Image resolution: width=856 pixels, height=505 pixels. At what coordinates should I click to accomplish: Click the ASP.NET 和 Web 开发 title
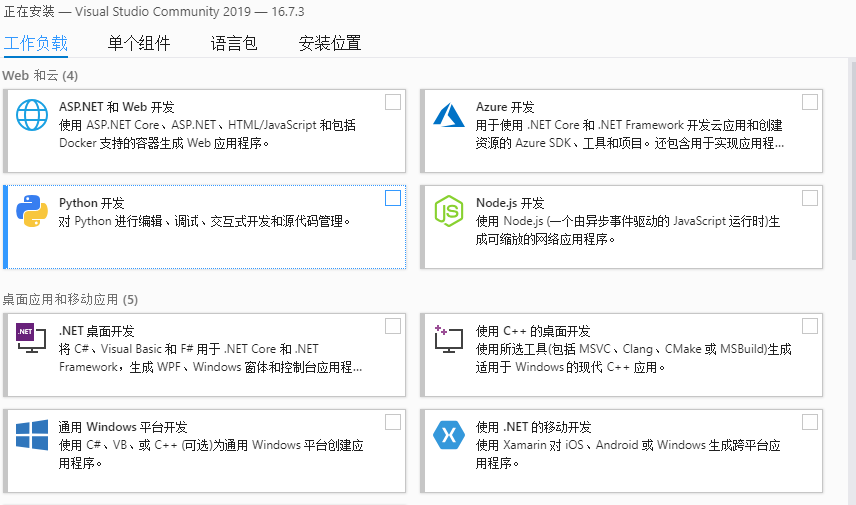click(117, 107)
